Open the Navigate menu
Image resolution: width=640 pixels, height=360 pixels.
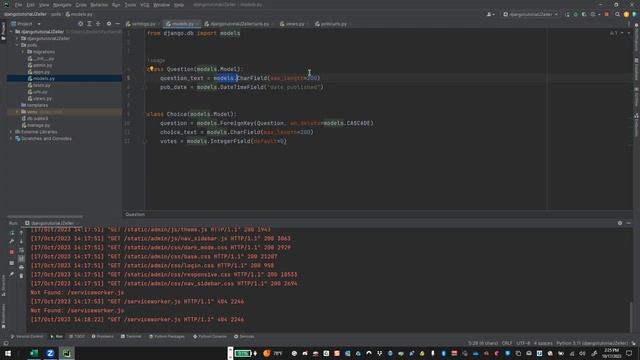coord(62,5)
